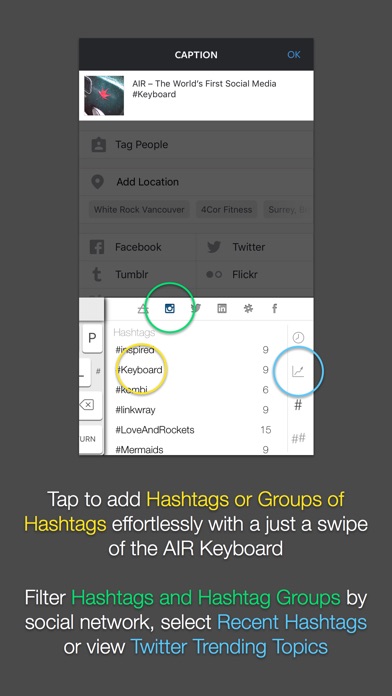Image resolution: width=392 pixels, height=696 pixels.
Task: Open recent hashtags clock icon
Action: (x=298, y=338)
